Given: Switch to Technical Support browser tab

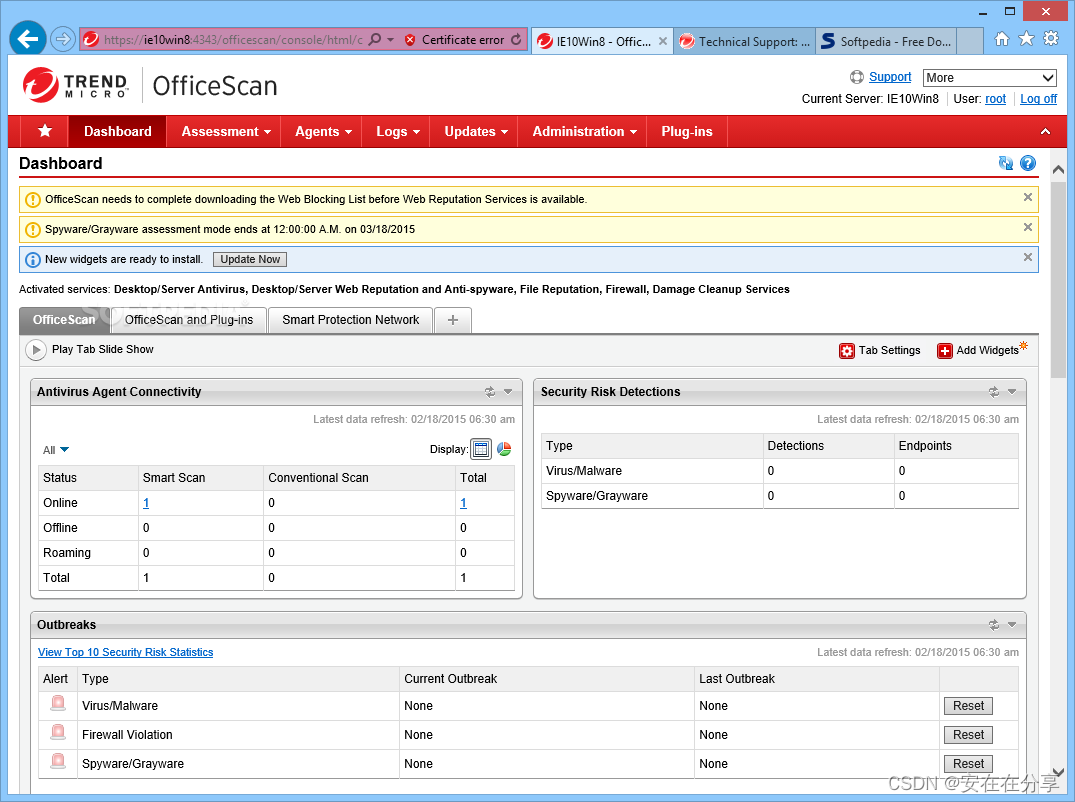Looking at the screenshot, I should point(745,41).
